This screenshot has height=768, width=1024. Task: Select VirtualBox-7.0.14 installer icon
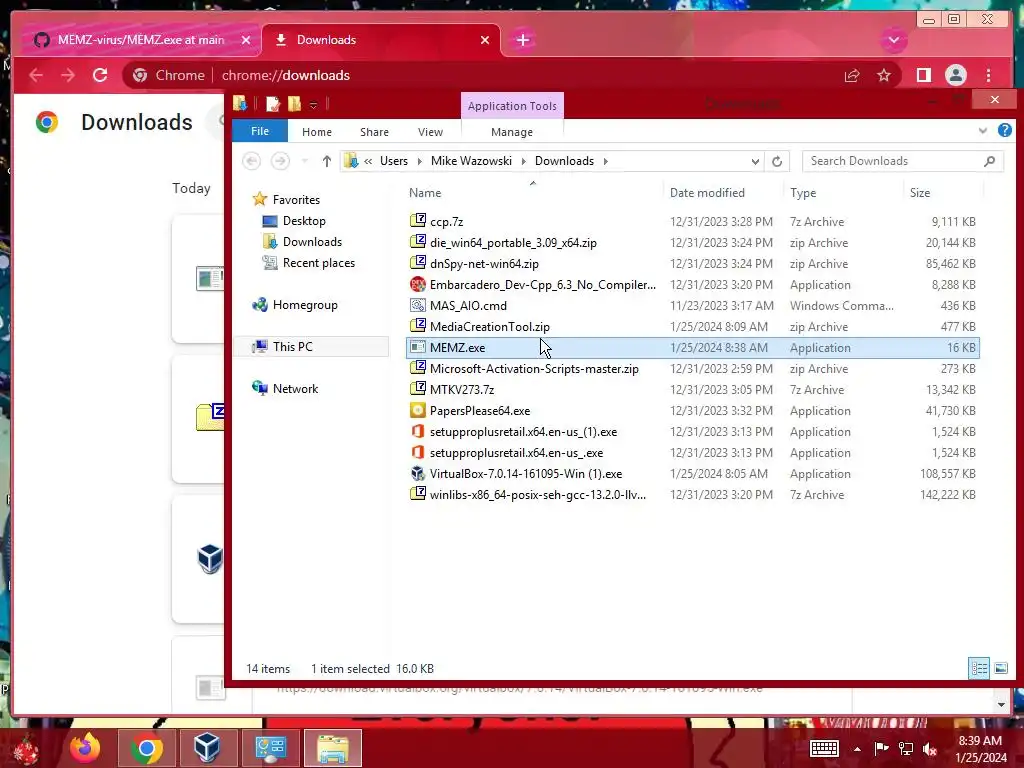[x=417, y=473]
